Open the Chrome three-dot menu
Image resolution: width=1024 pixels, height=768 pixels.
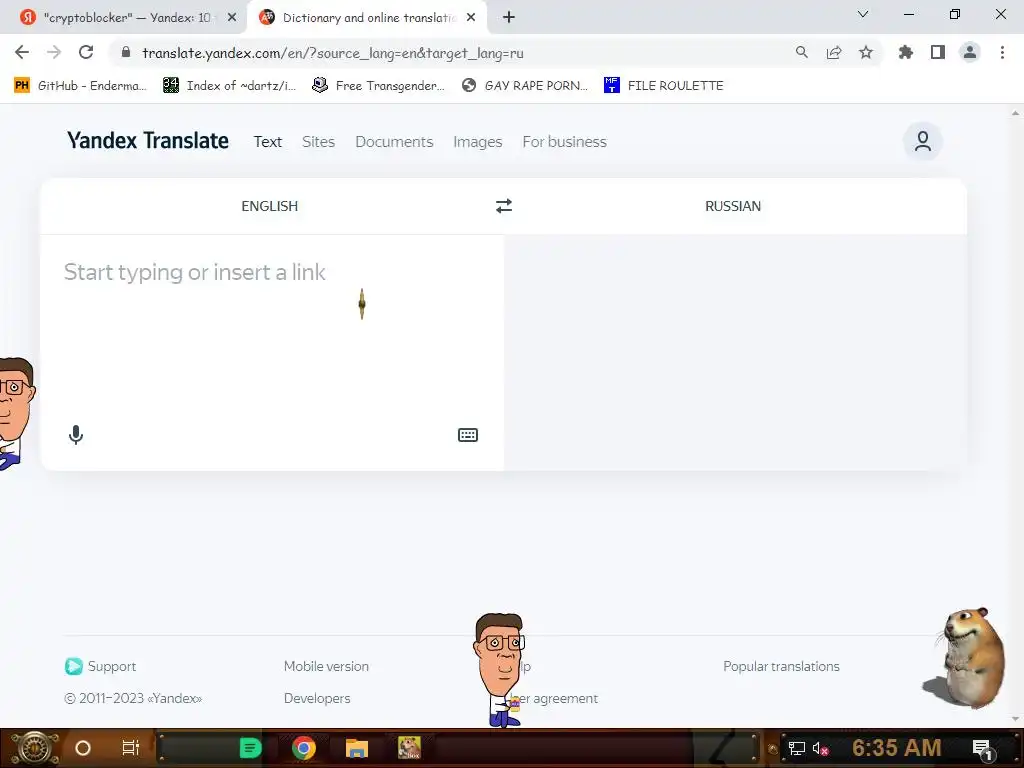point(1002,52)
